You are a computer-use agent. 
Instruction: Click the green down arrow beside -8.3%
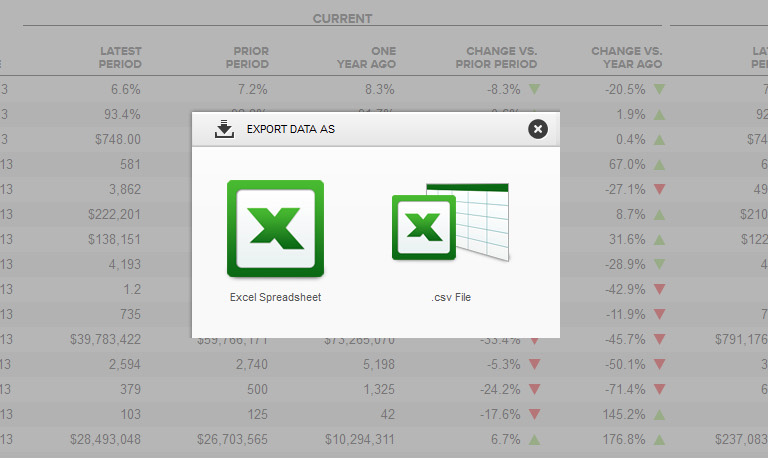coord(534,89)
